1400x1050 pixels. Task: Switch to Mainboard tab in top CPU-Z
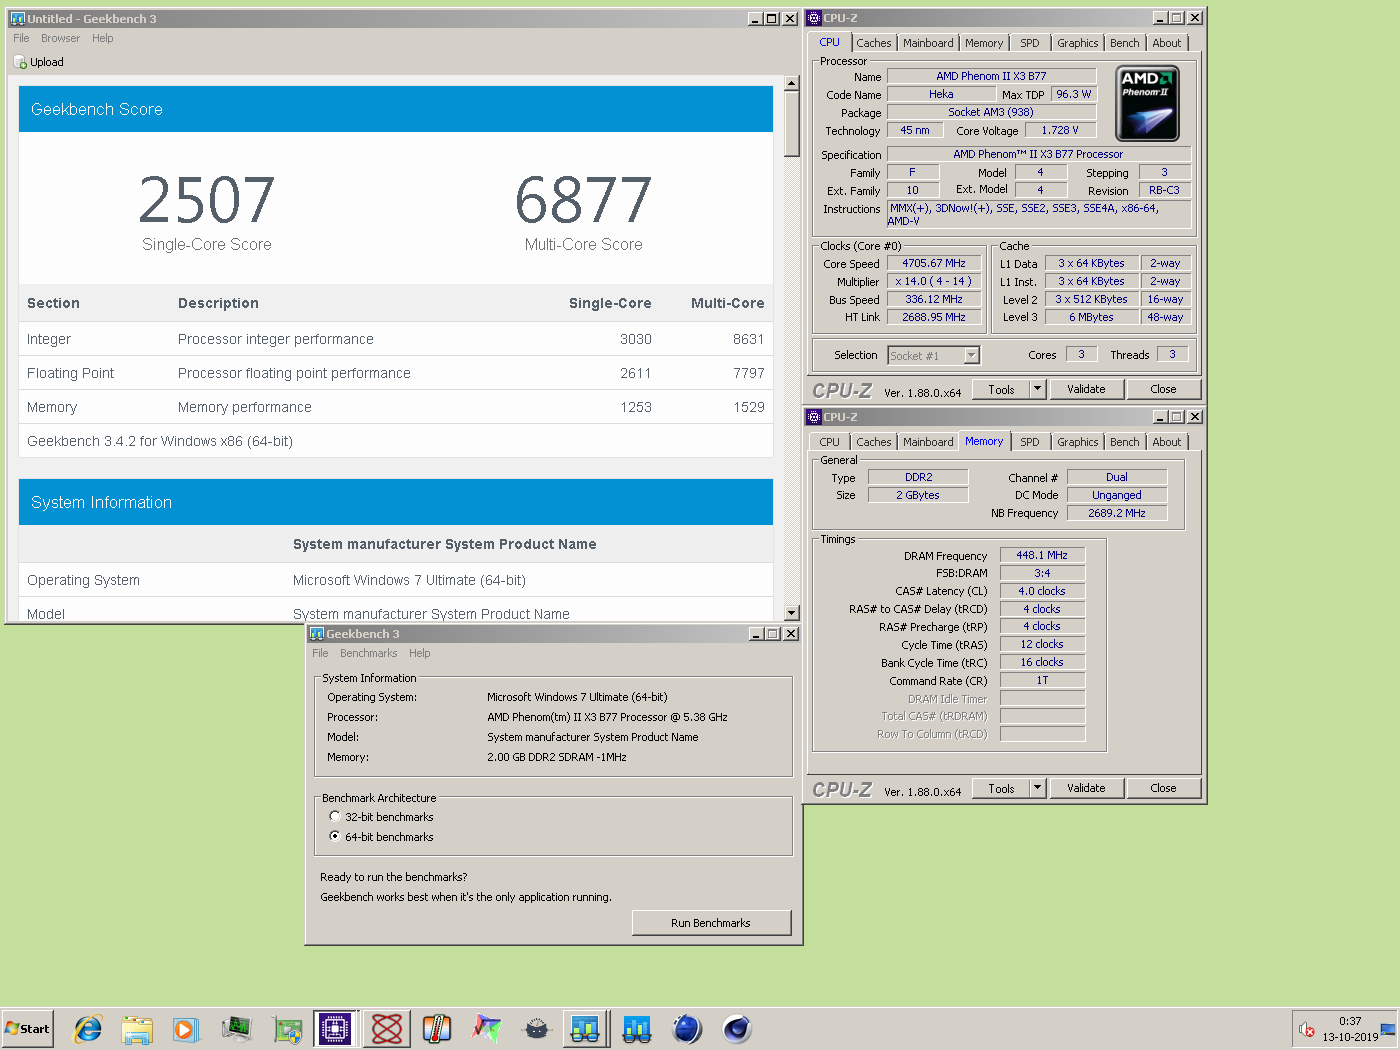tap(928, 43)
